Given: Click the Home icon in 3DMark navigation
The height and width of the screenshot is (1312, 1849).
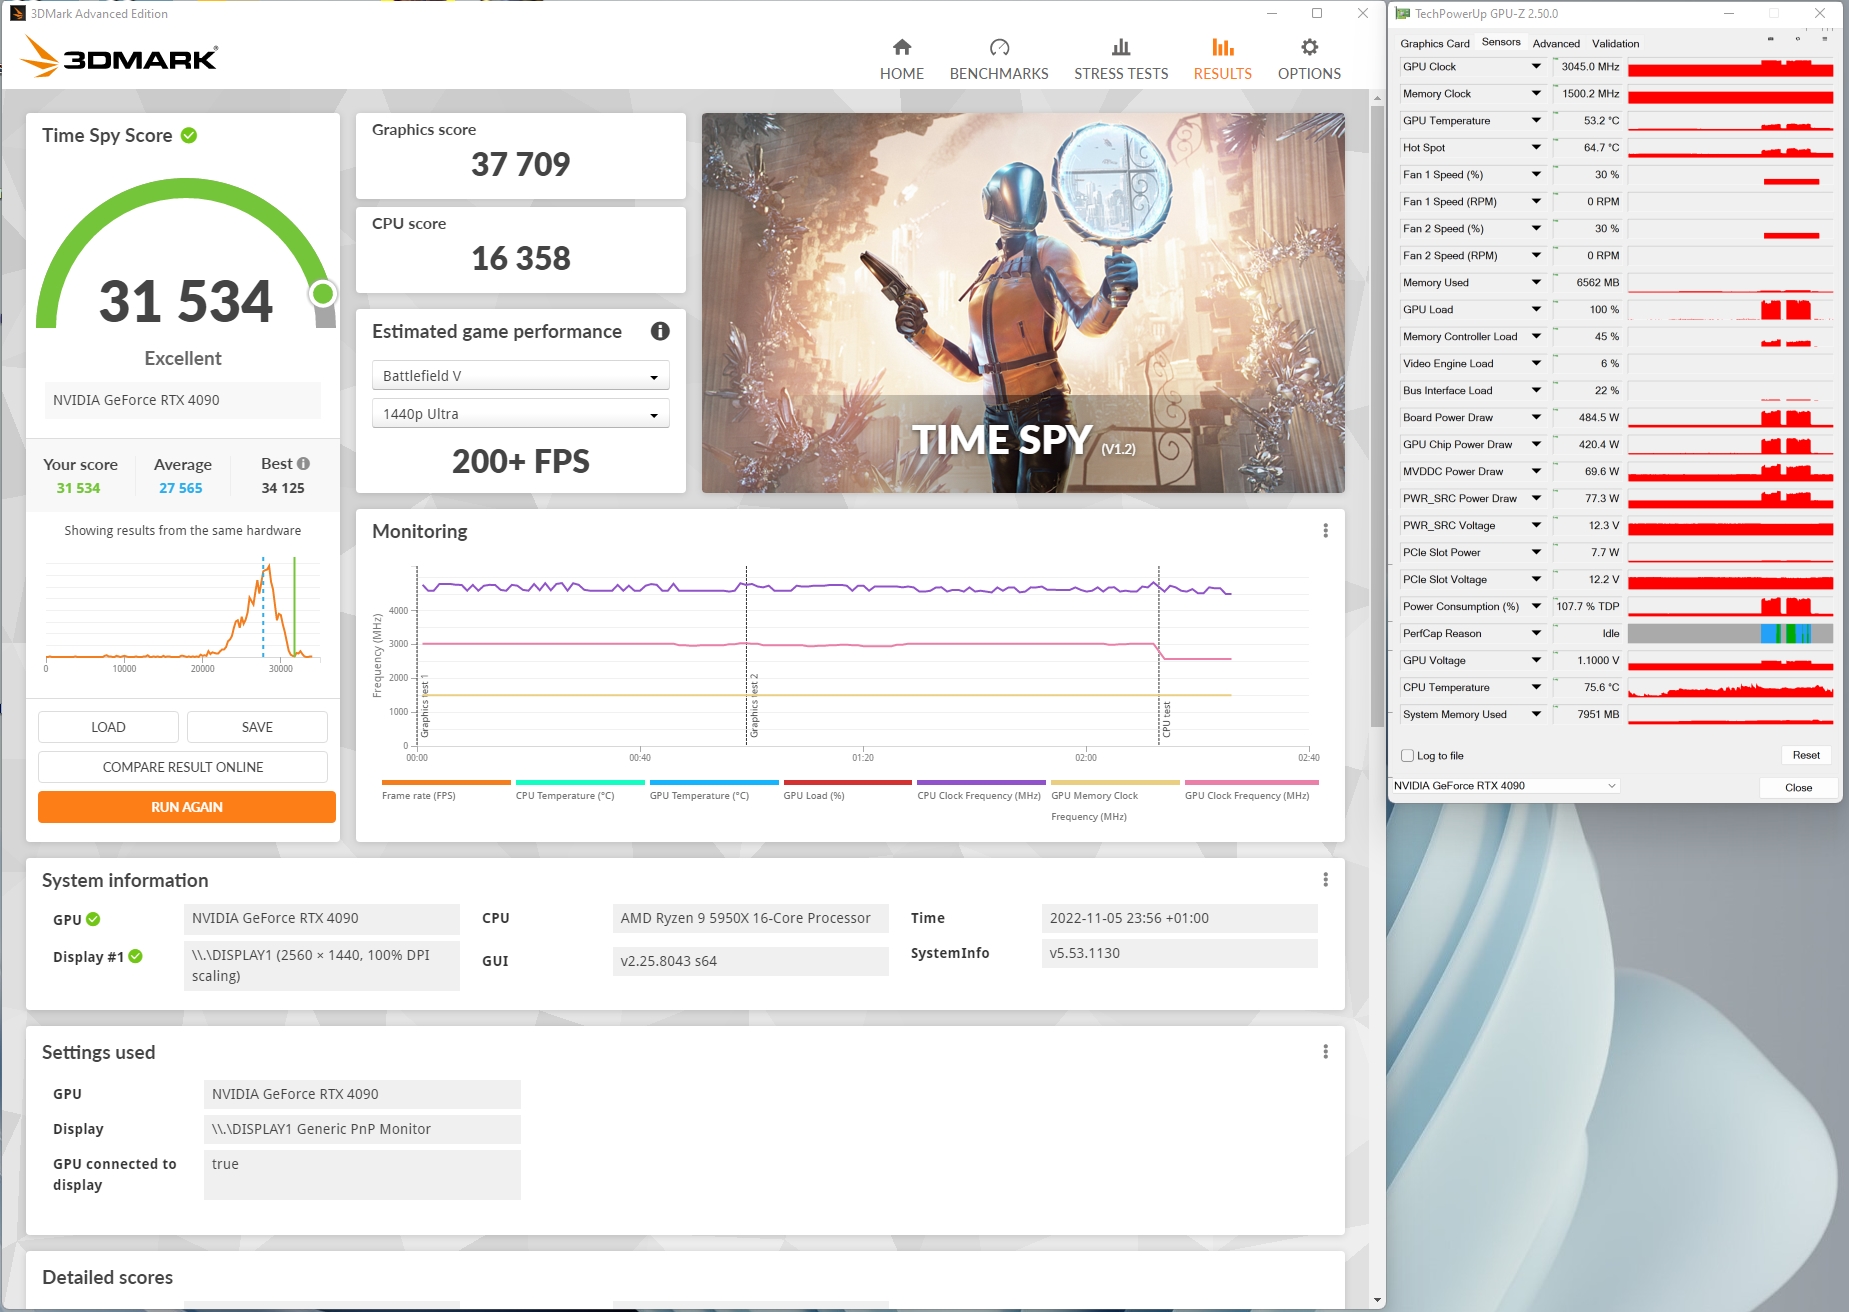Looking at the screenshot, I should point(901,47).
